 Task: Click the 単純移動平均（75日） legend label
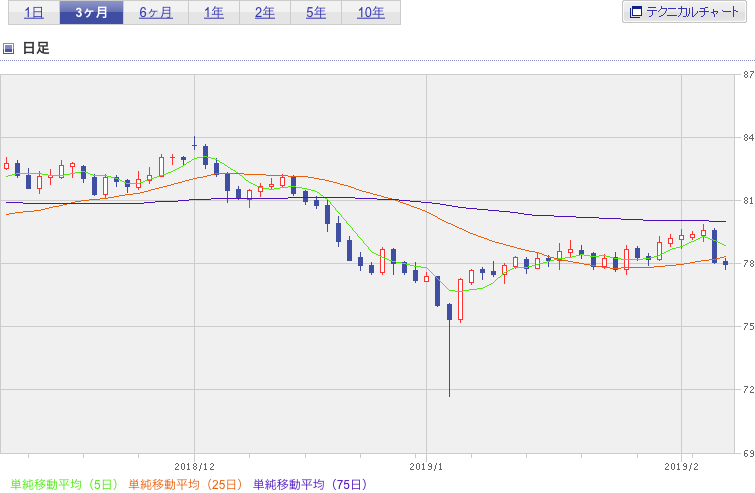(310, 484)
